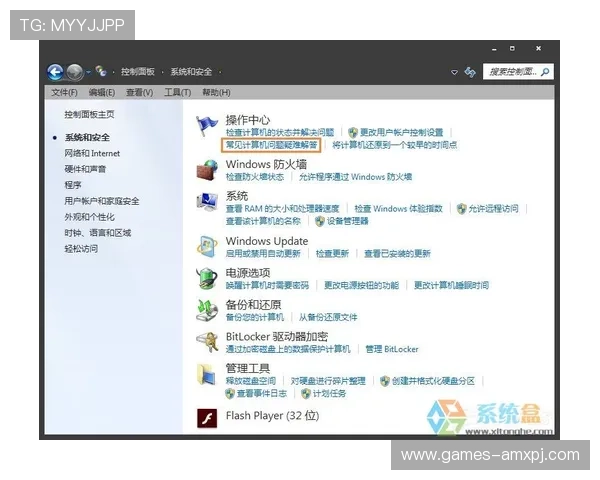
Task: Click 查看 RAM 的大小和处理器速度 link
Action: pos(282,209)
